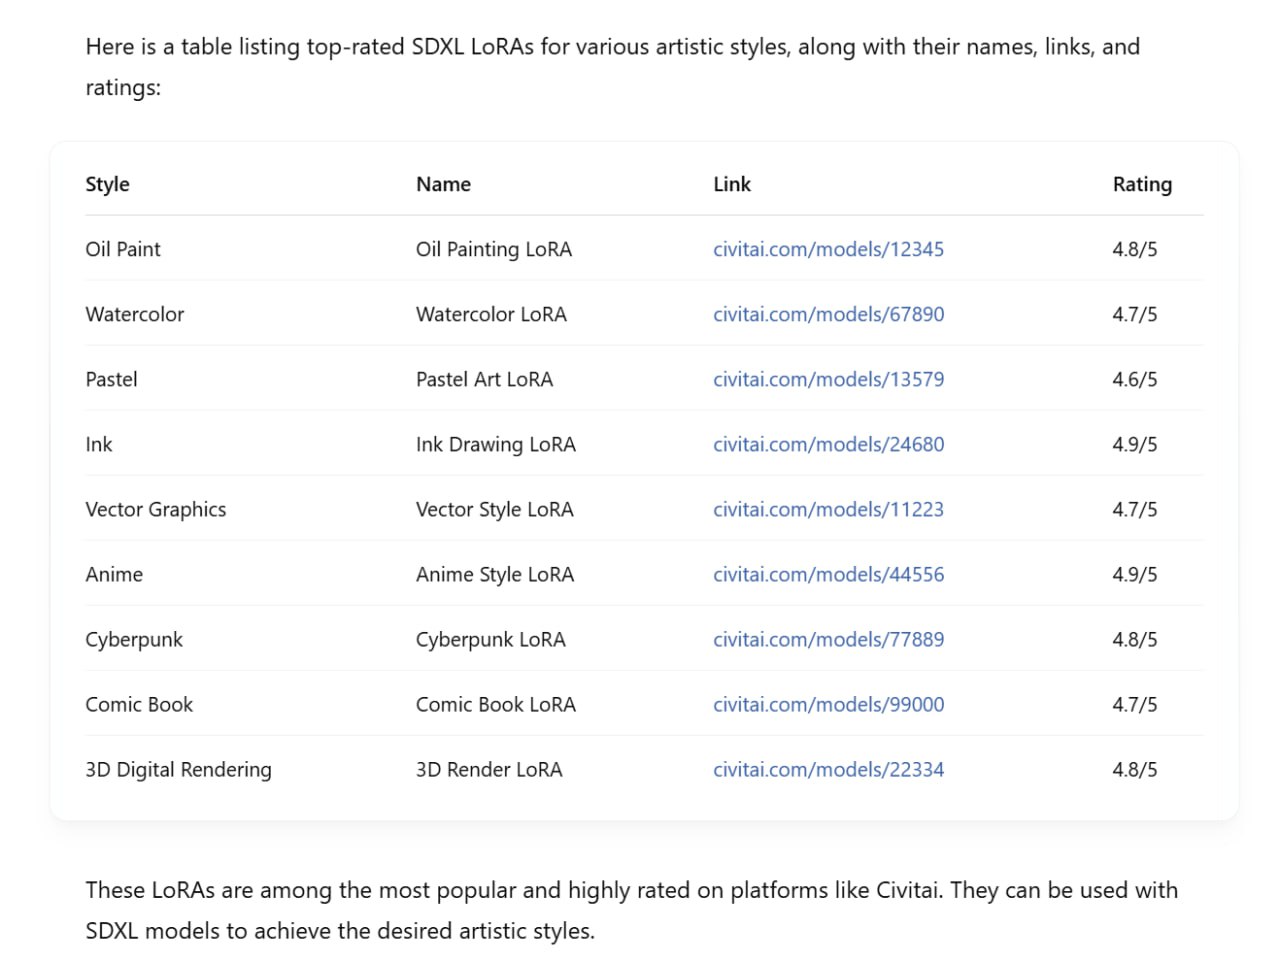The height and width of the screenshot is (961, 1280).
Task: Open the civitai.com/models/77889 link
Action: point(828,639)
